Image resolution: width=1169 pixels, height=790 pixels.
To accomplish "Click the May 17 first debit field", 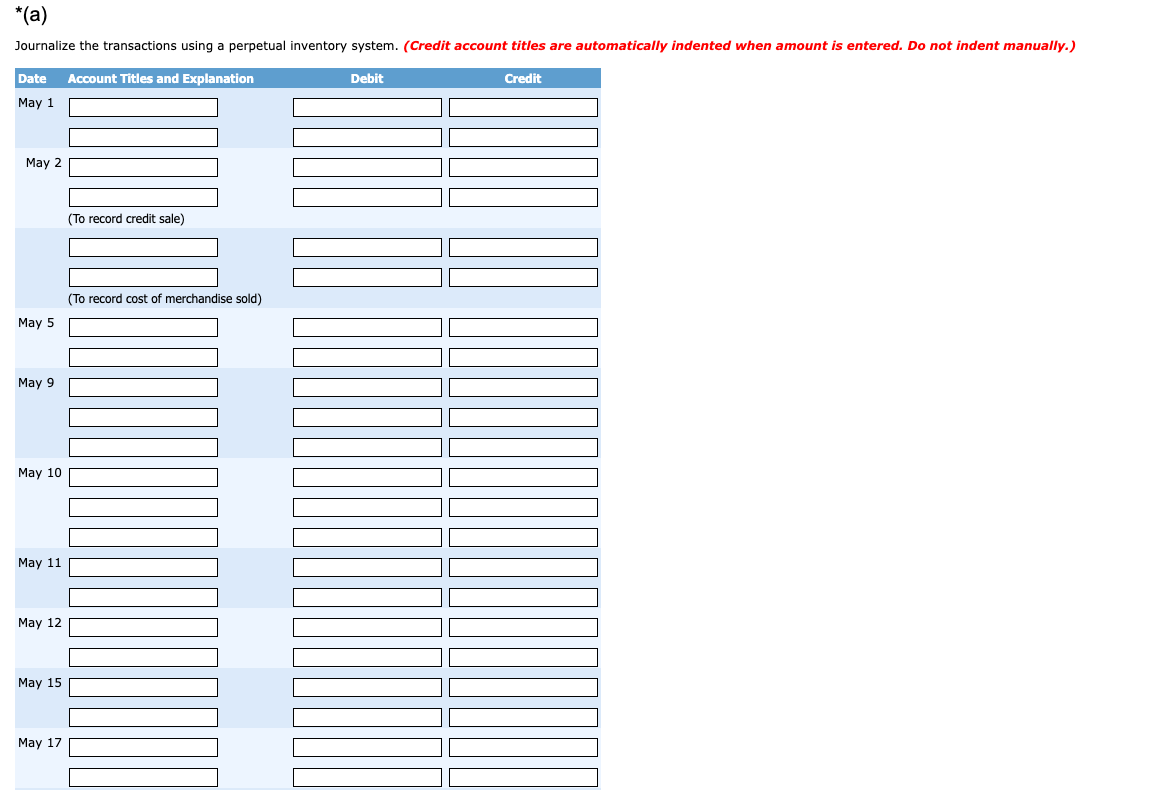I will [x=367, y=748].
